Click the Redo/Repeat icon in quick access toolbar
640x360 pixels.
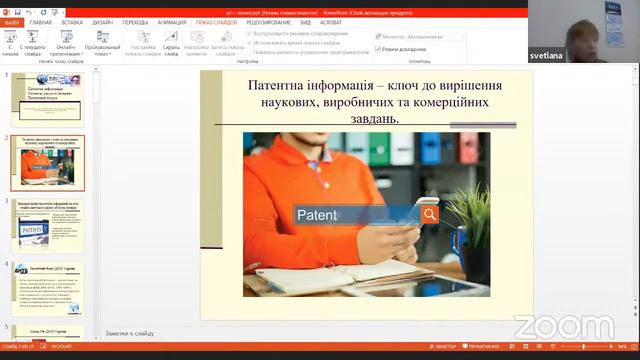coord(43,13)
